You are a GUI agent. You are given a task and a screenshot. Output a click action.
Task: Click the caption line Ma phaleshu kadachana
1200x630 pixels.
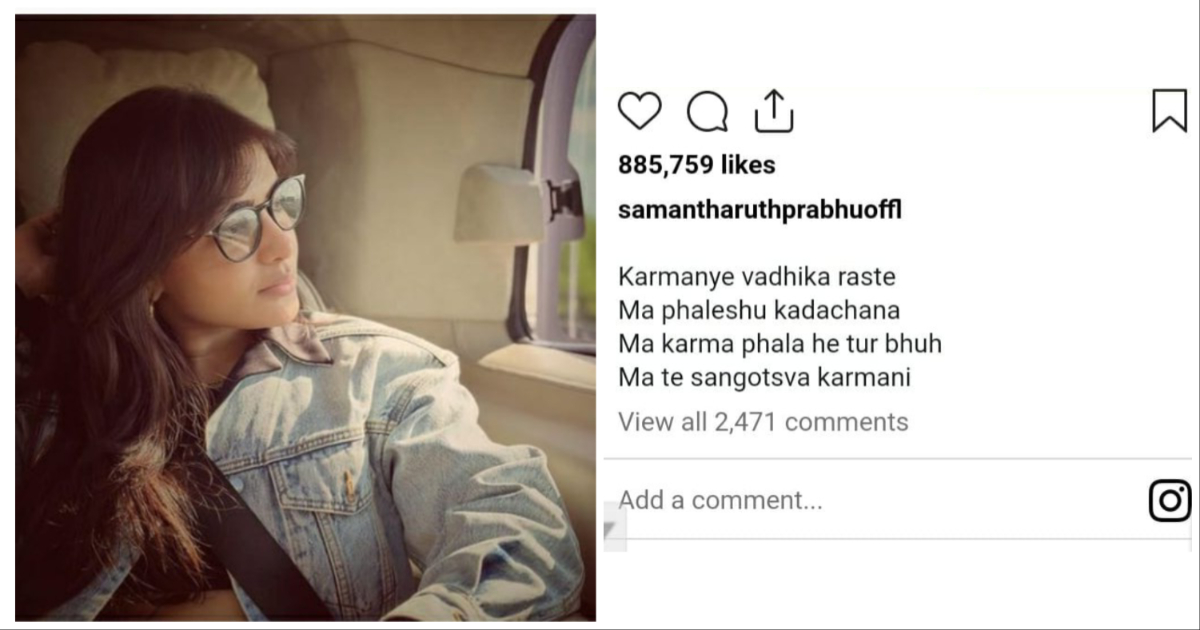pyautogui.click(x=759, y=310)
